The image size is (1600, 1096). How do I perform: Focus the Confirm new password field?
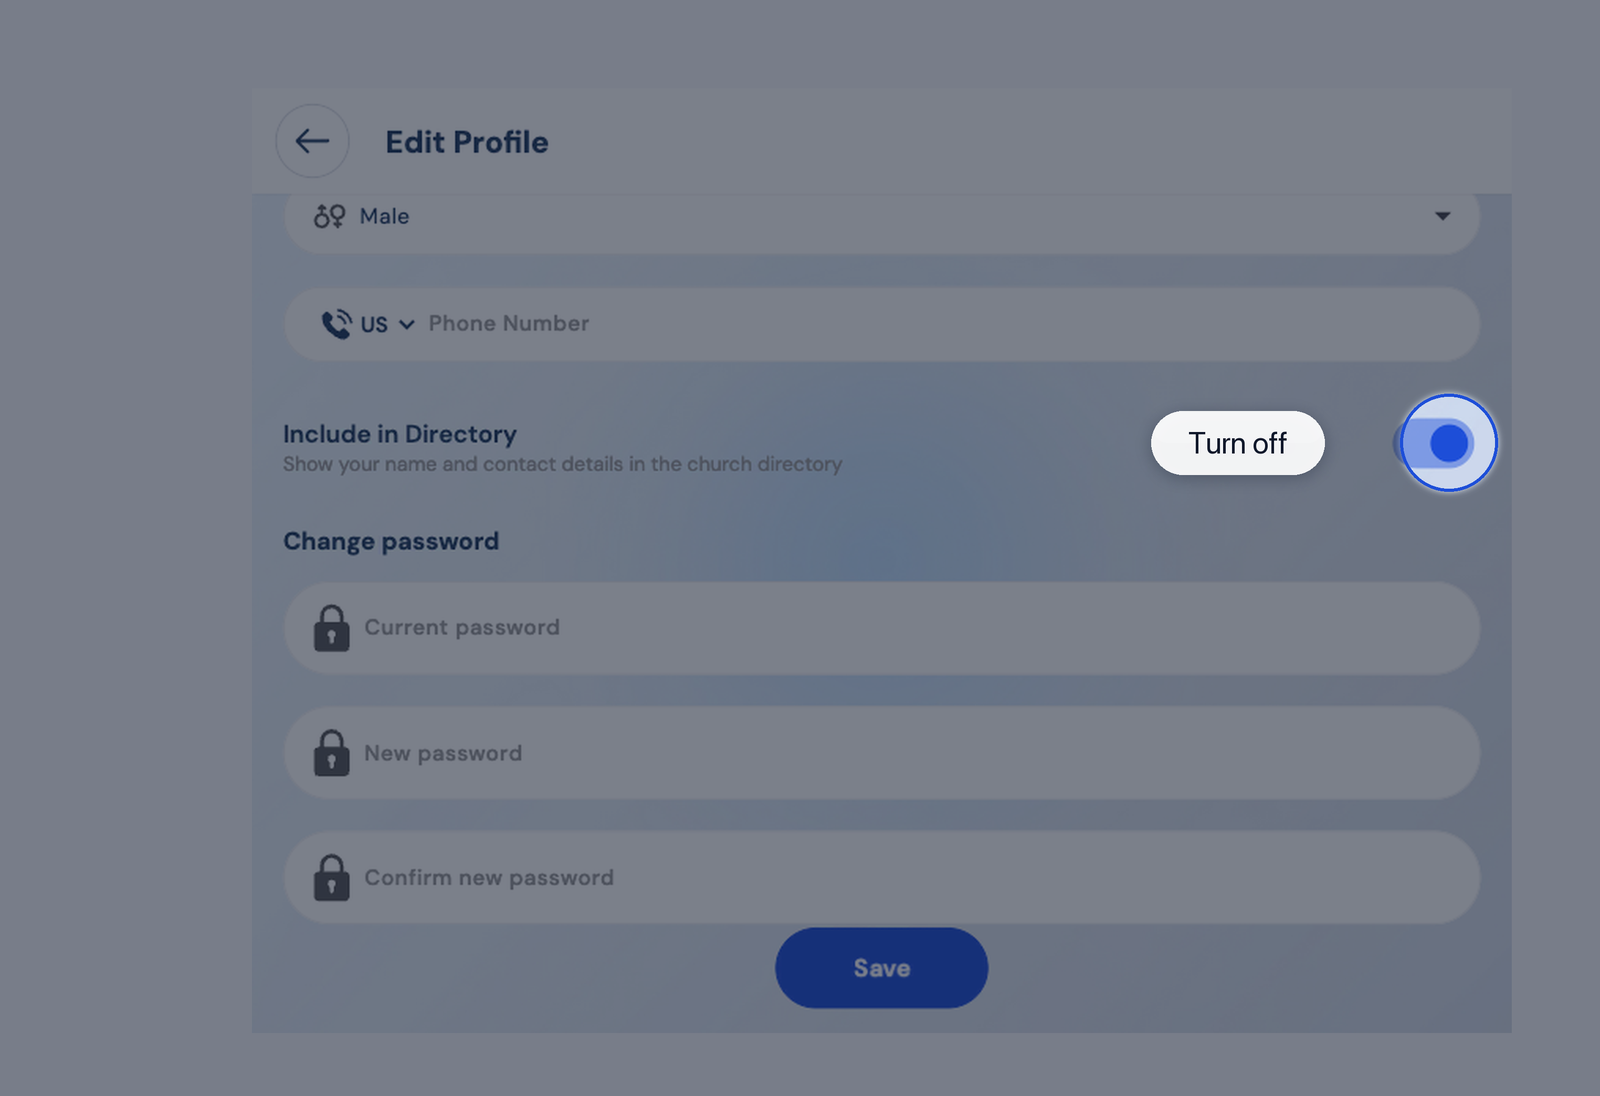click(x=881, y=877)
